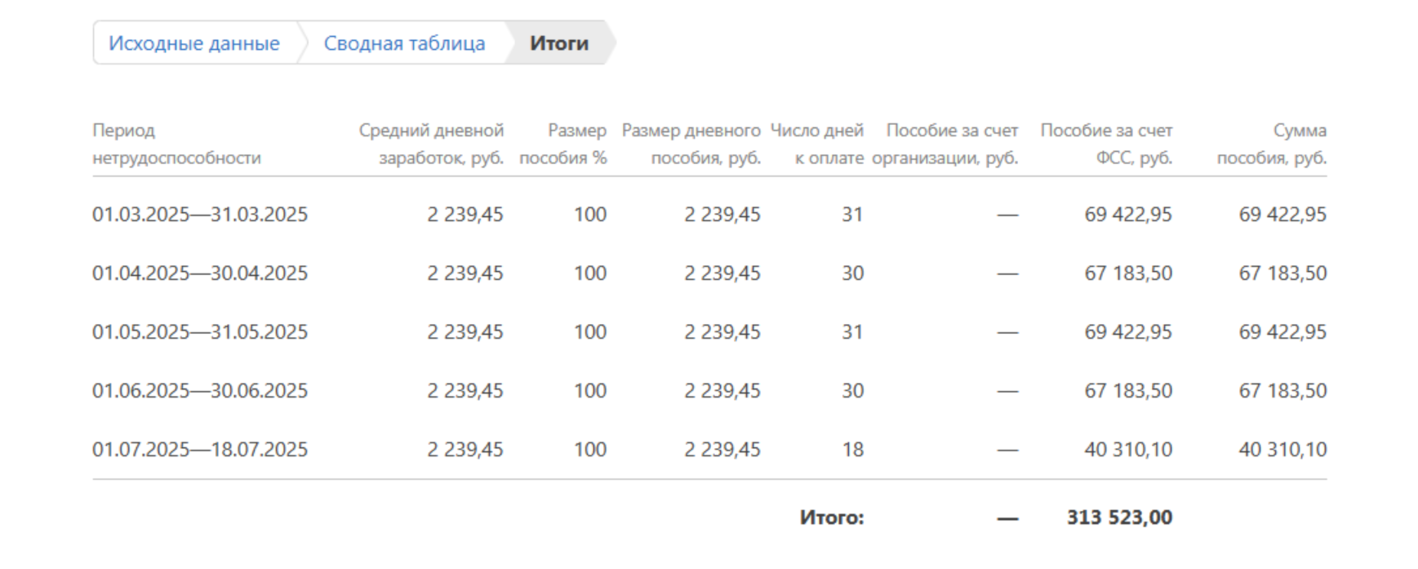Viewport: 1418px width, 569px height.
Task: Click the Средний дневной заработок column header
Action: pyautogui.click(x=431, y=144)
